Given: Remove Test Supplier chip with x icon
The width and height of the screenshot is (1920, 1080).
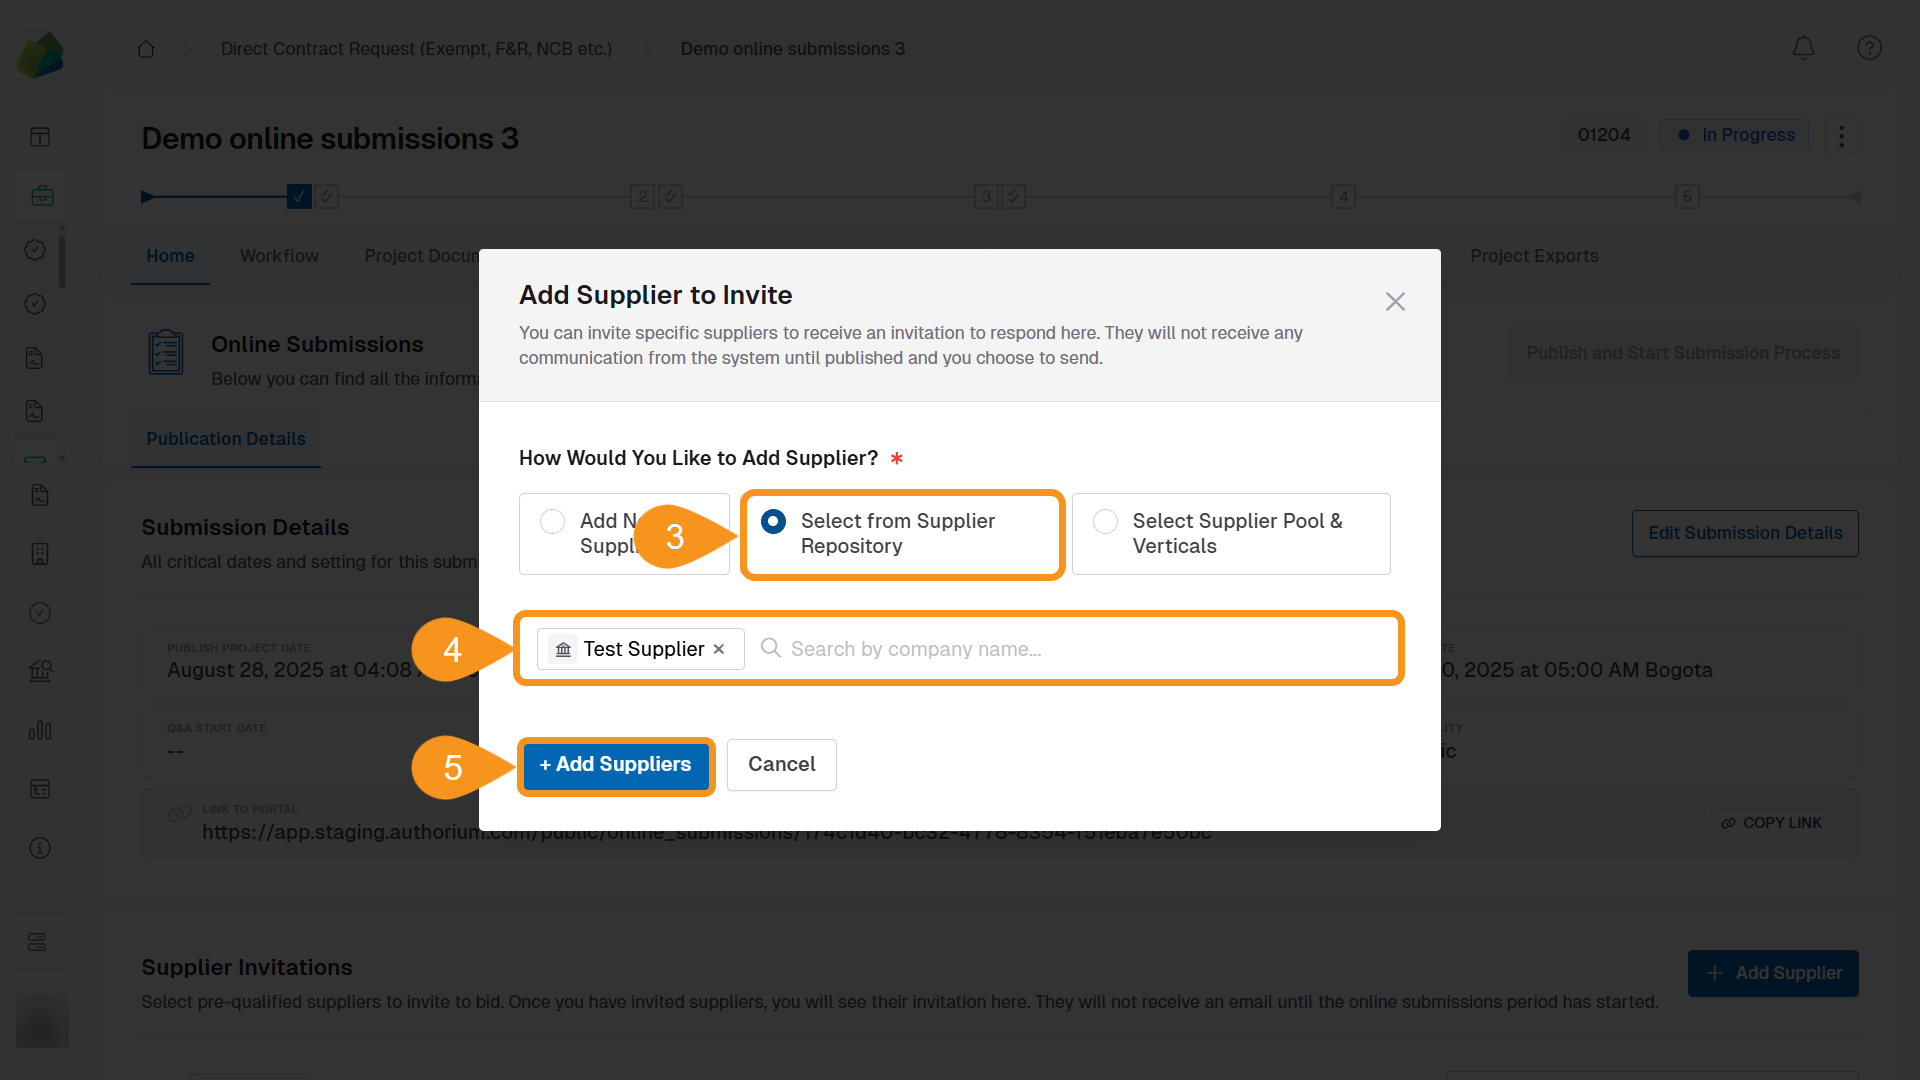Looking at the screenshot, I should tap(719, 649).
